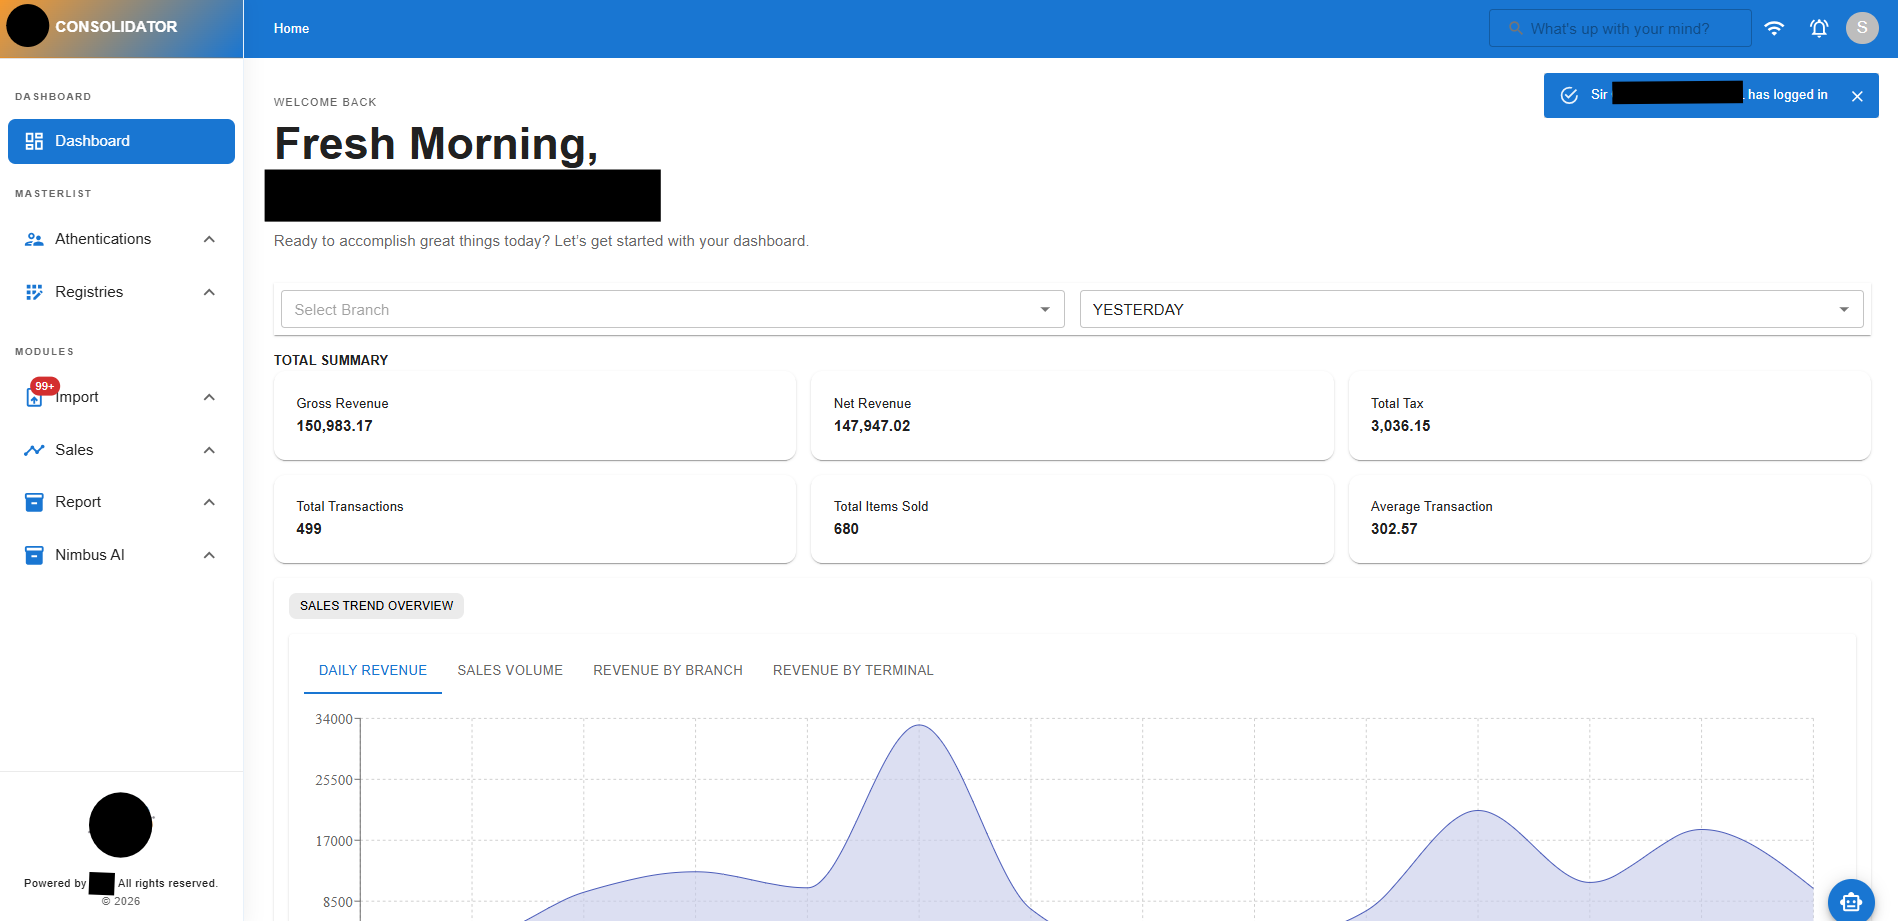Open the Nimbus AI module icon
Viewport: 1898px width, 921px height.
[34, 555]
